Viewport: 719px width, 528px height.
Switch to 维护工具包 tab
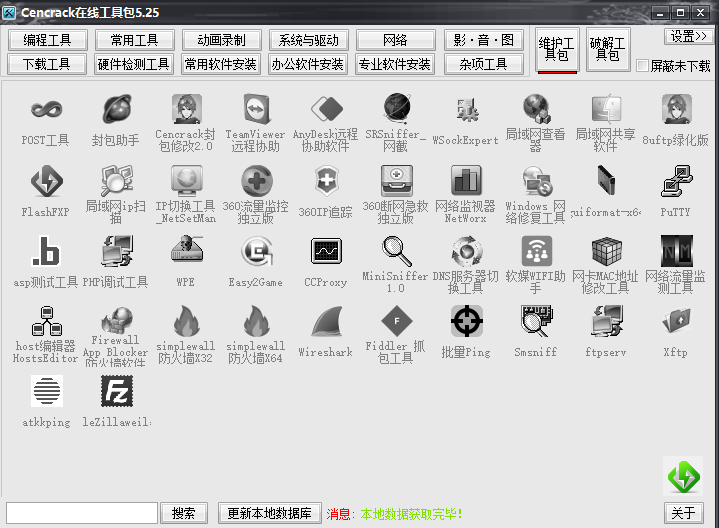click(x=557, y=50)
